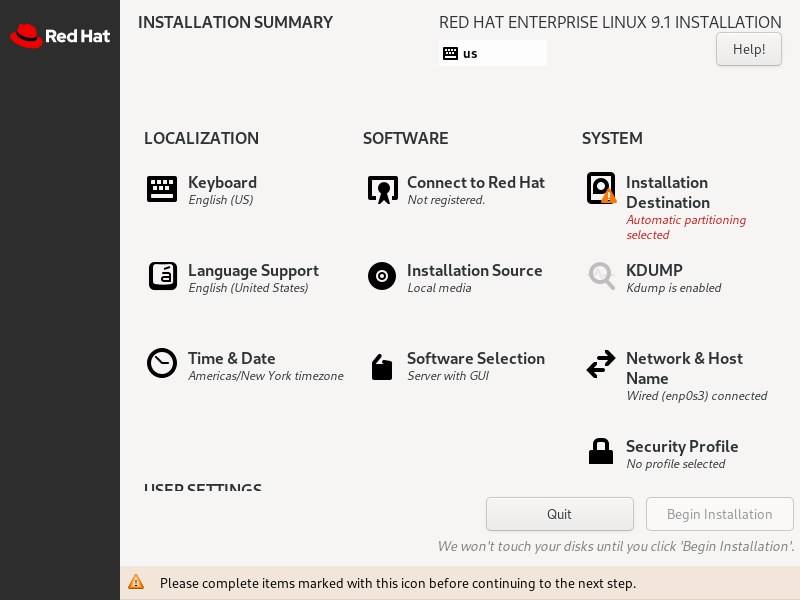800x600 pixels.
Task: Click 'Wired (enp0s3) connected' status text
Action: click(x=696, y=396)
